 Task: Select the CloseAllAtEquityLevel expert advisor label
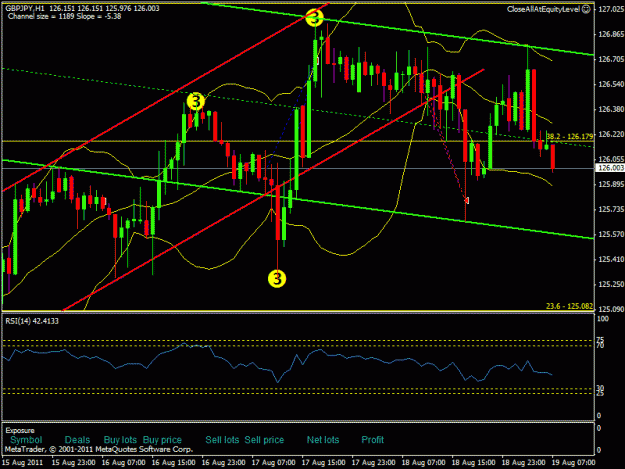(x=543, y=9)
